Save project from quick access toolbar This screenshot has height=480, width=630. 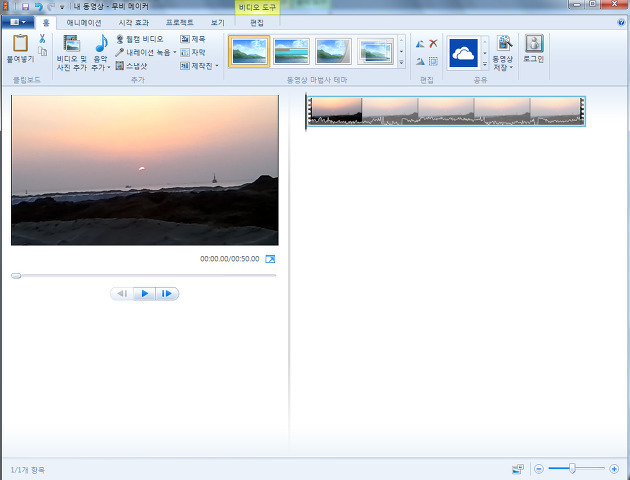tap(25, 6)
